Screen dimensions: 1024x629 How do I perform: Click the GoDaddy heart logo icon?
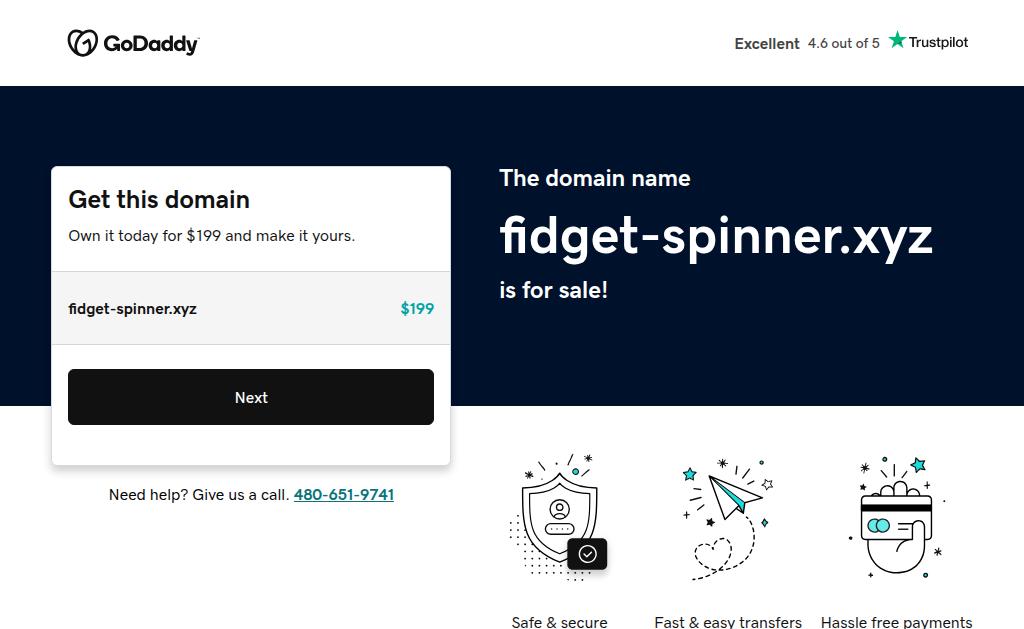[x=82, y=43]
